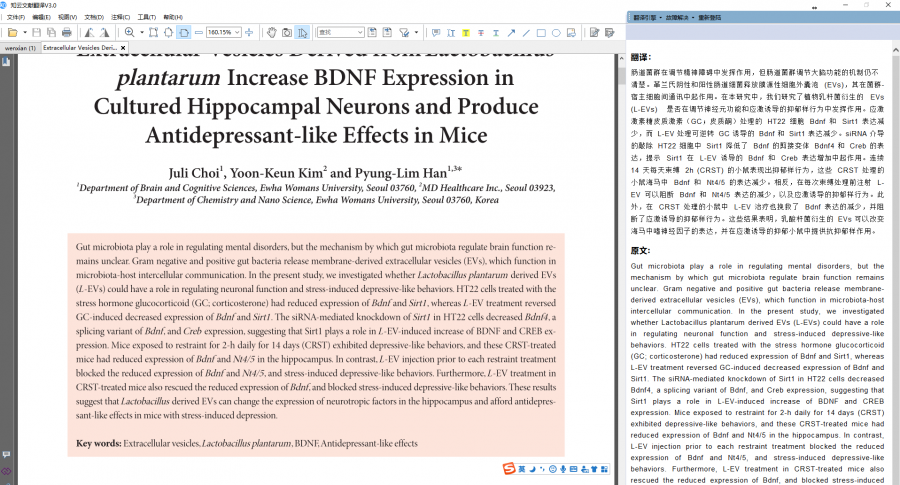Viewport: 900px width, 485px height.
Task: Click the open file folder icon
Action: point(11,32)
